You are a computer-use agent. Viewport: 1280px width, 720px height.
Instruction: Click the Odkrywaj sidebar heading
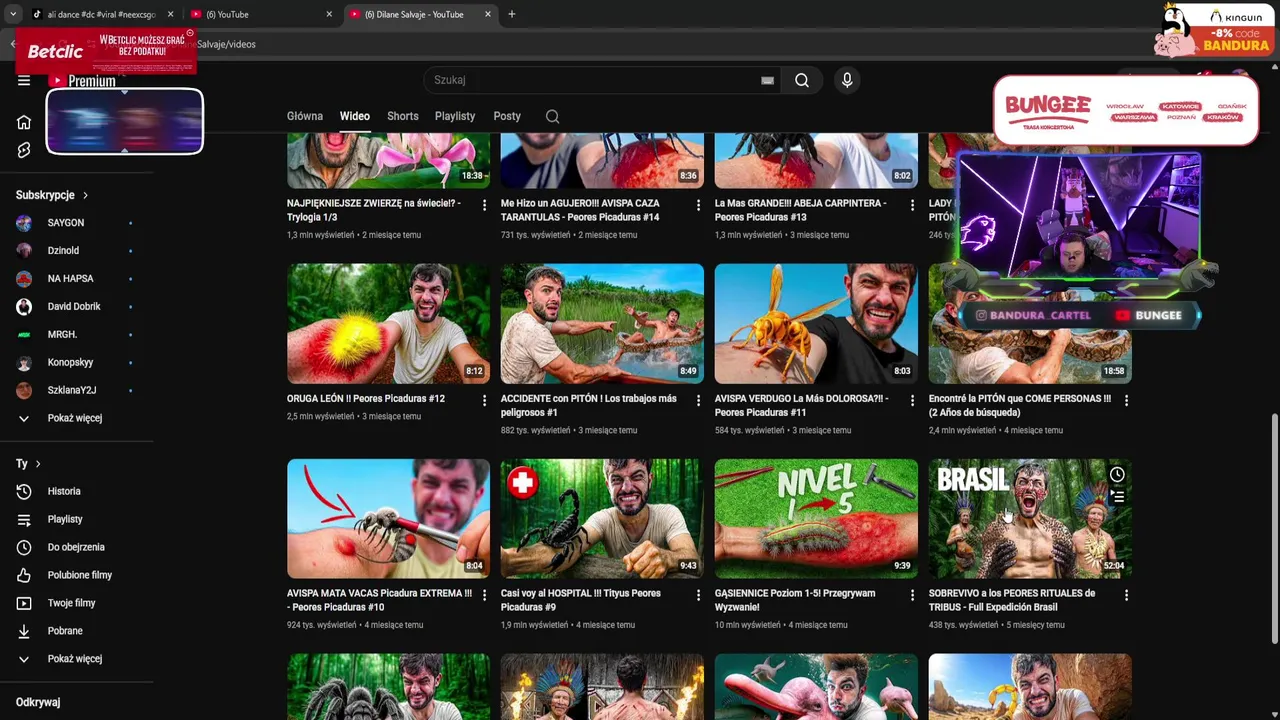pos(38,702)
